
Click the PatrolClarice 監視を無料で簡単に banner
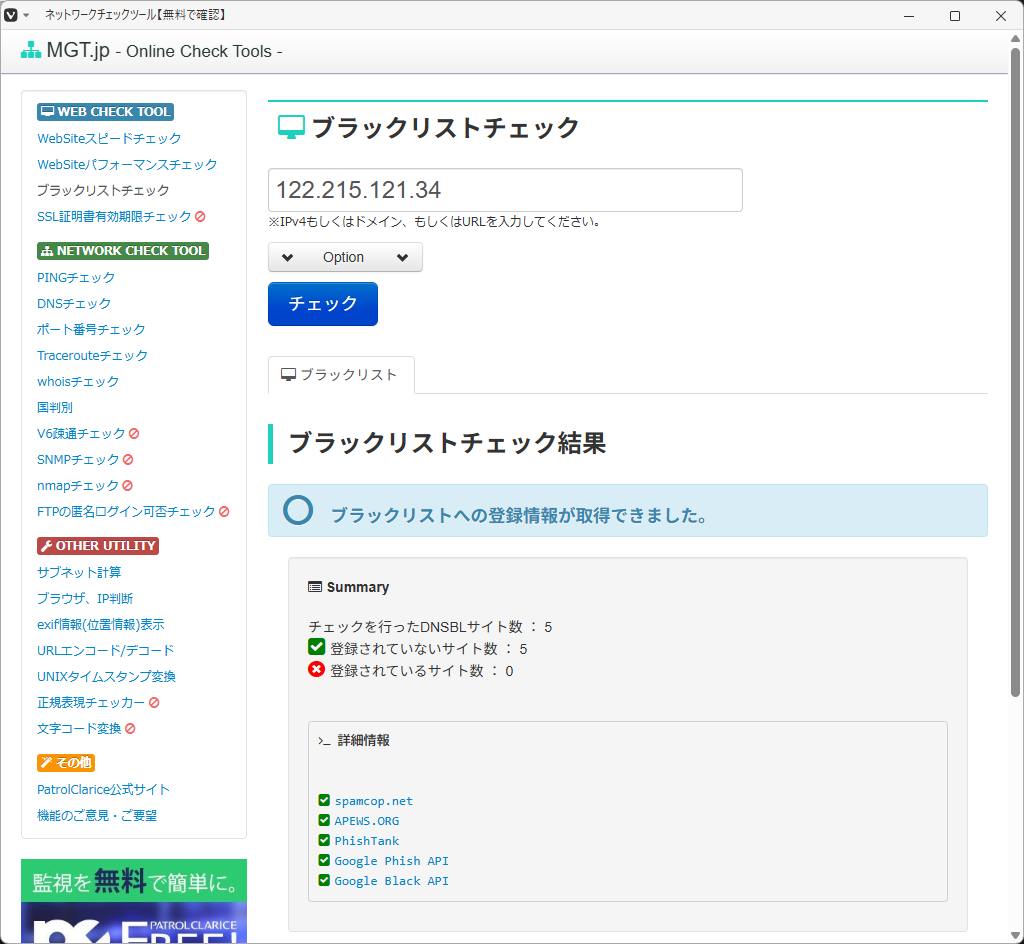[134, 901]
